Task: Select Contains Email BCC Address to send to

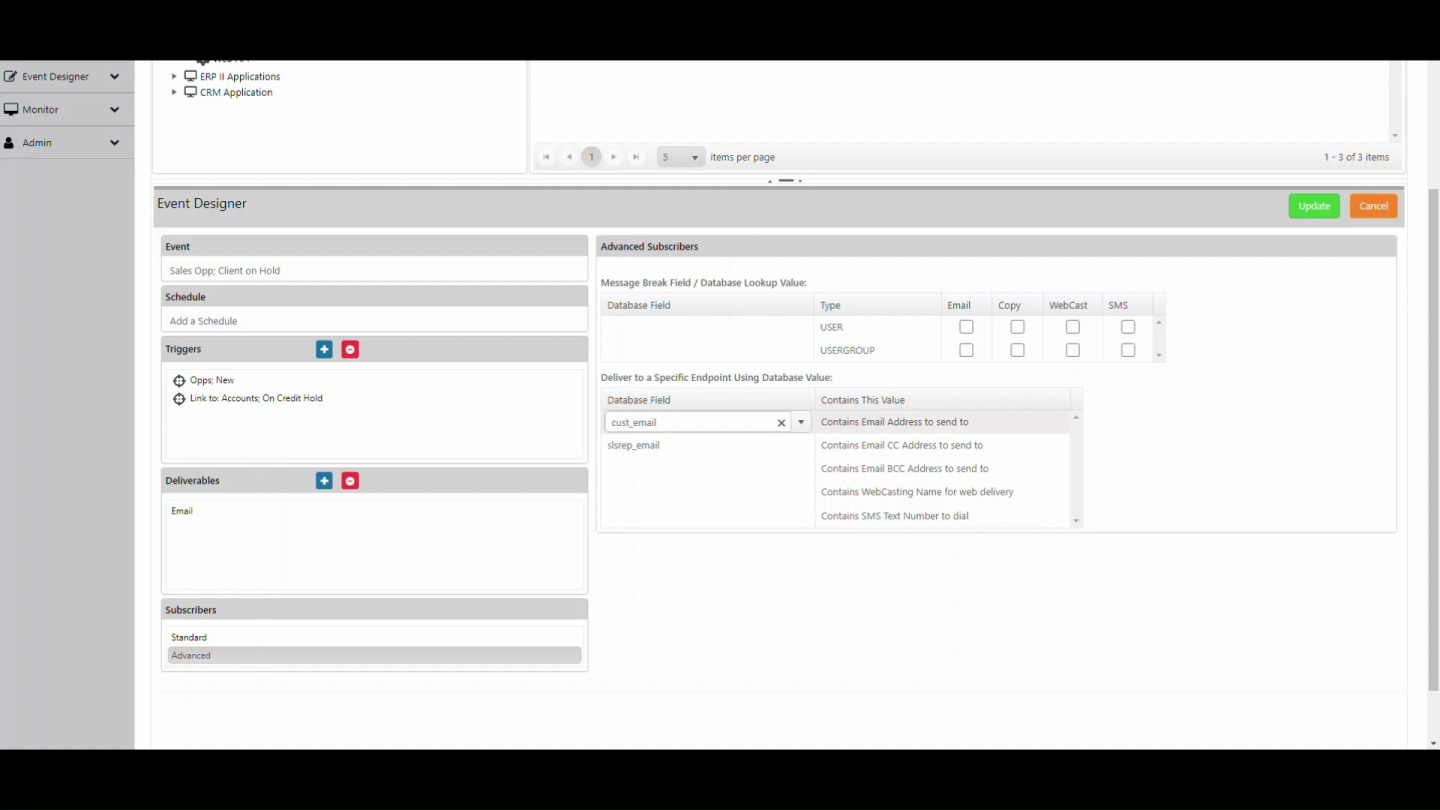Action: click(x=904, y=468)
